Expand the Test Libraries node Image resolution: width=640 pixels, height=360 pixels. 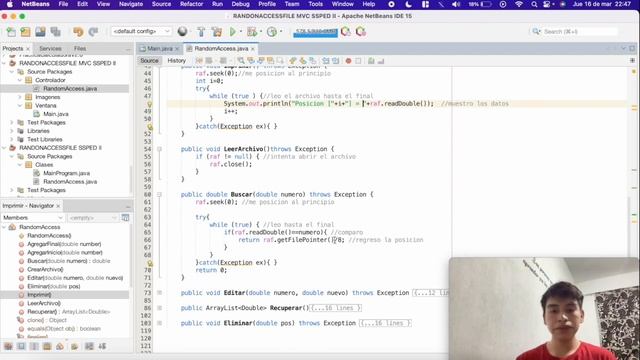tap(12, 140)
